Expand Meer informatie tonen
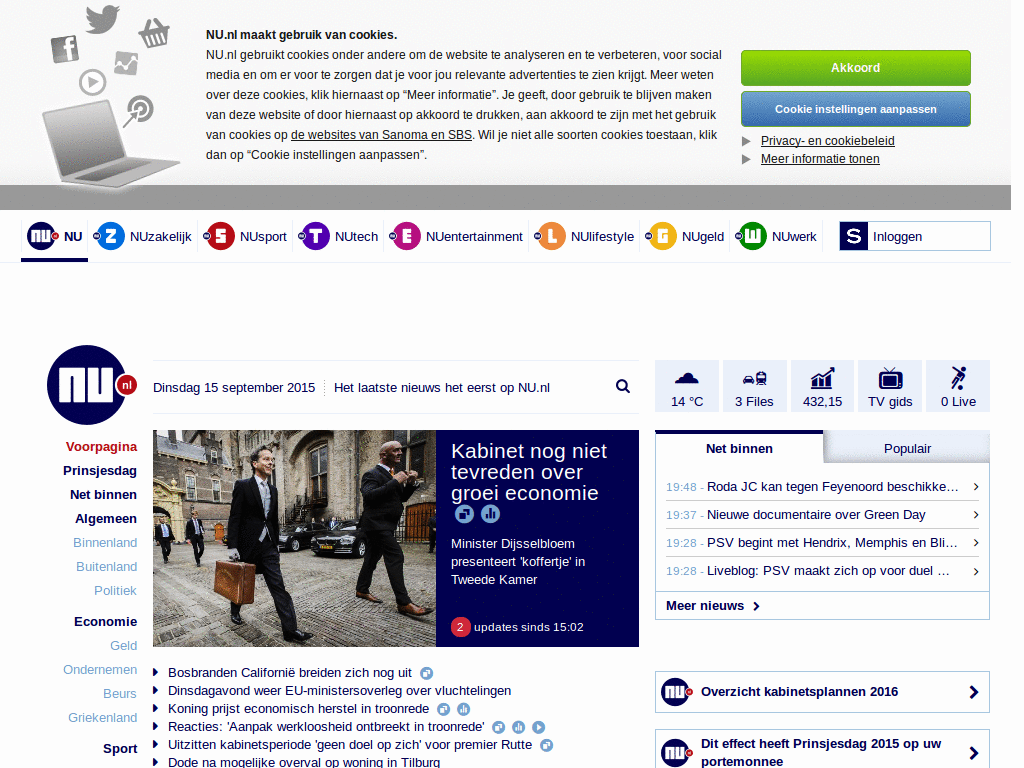1024x768 pixels. tap(820, 158)
